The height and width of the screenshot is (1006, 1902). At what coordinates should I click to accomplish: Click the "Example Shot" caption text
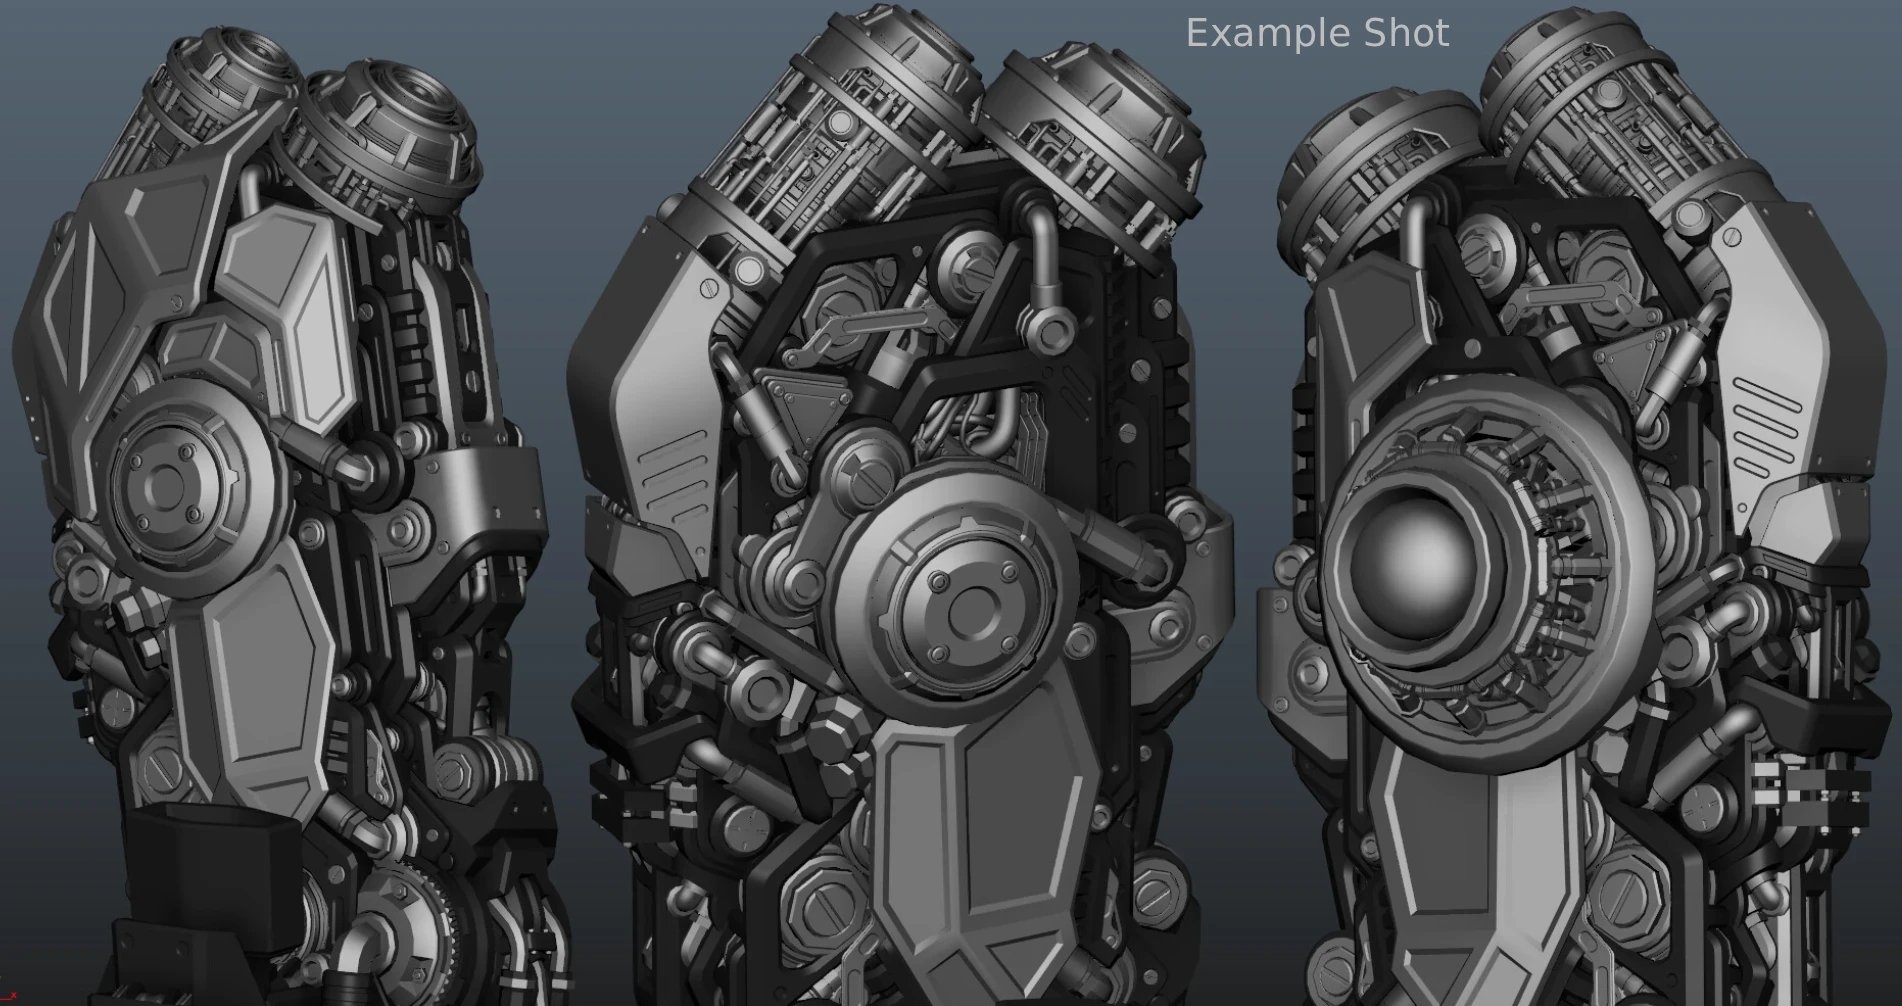click(1317, 34)
